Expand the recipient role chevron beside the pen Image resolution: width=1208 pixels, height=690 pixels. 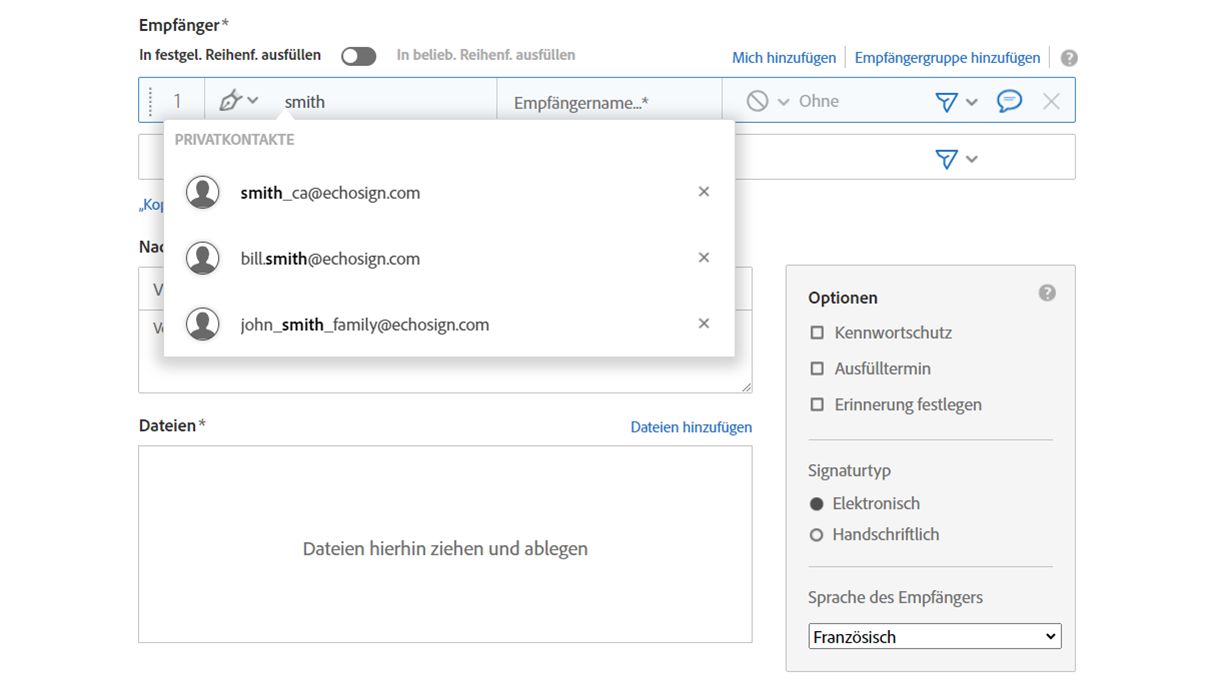click(253, 100)
